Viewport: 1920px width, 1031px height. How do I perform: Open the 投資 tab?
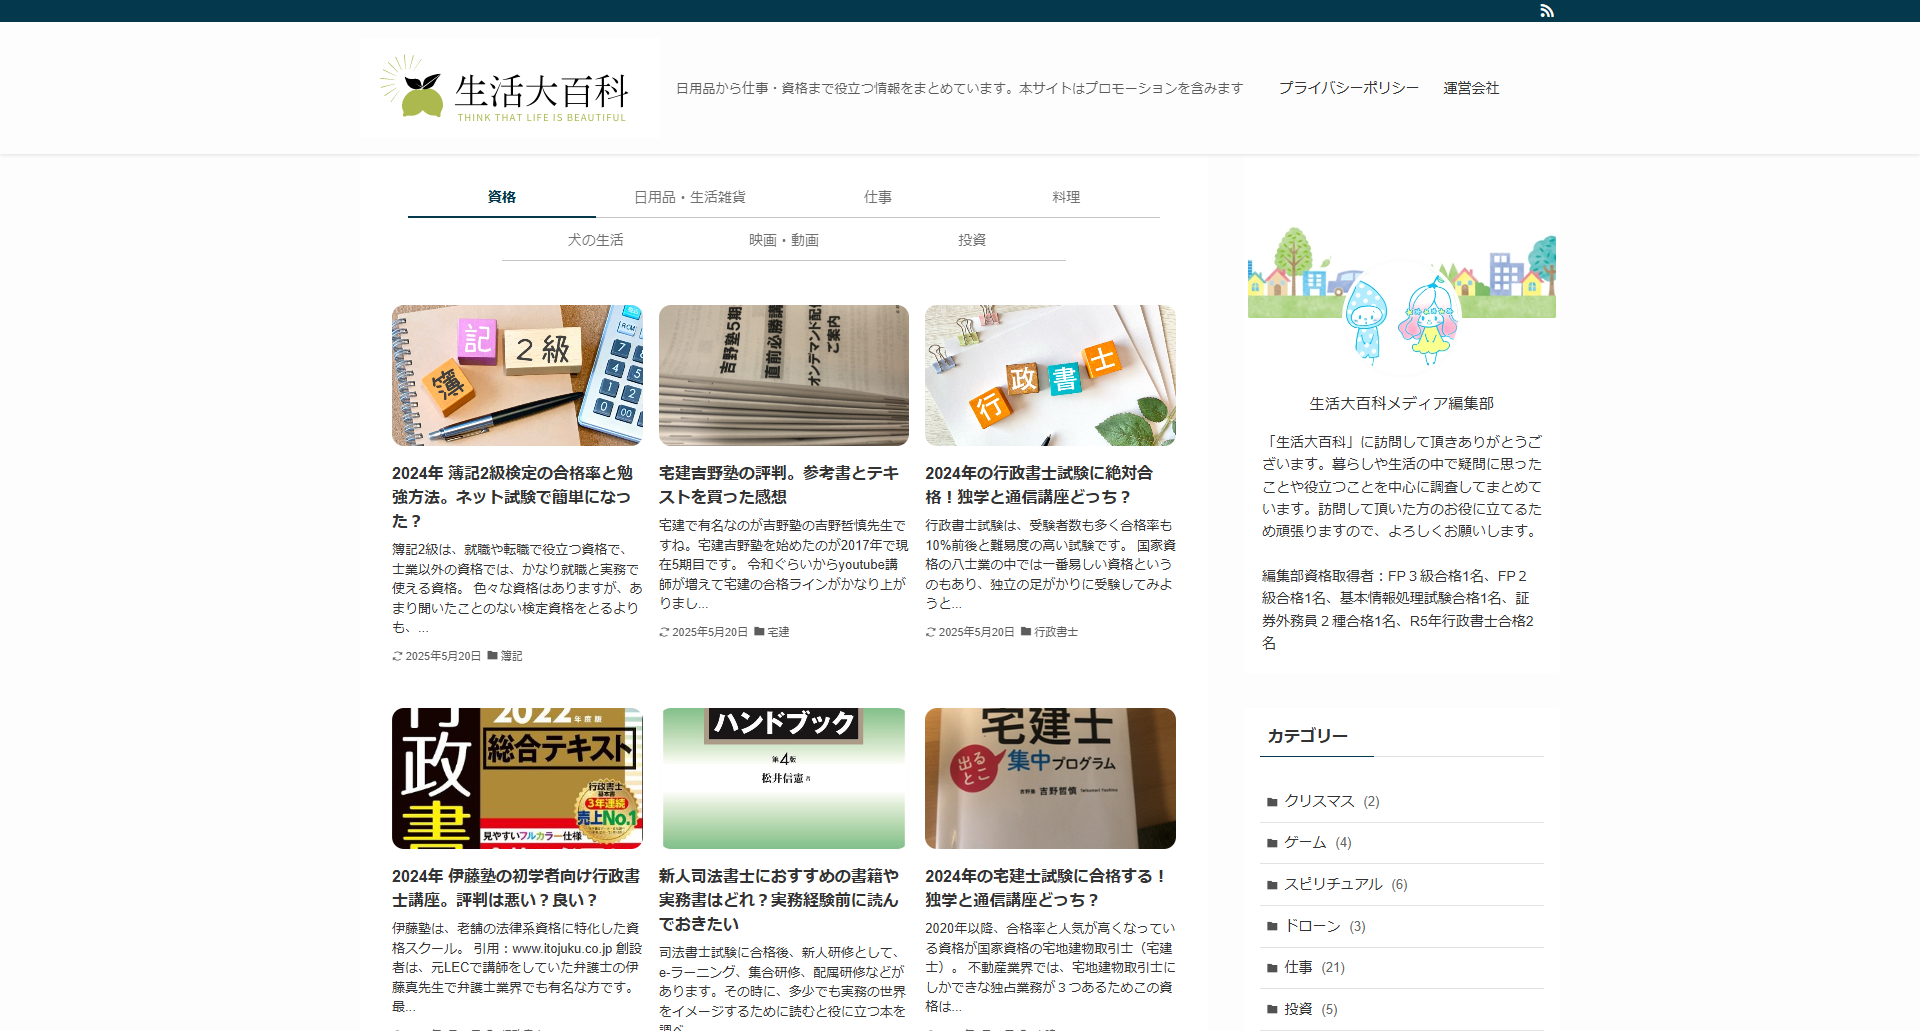[x=972, y=240]
